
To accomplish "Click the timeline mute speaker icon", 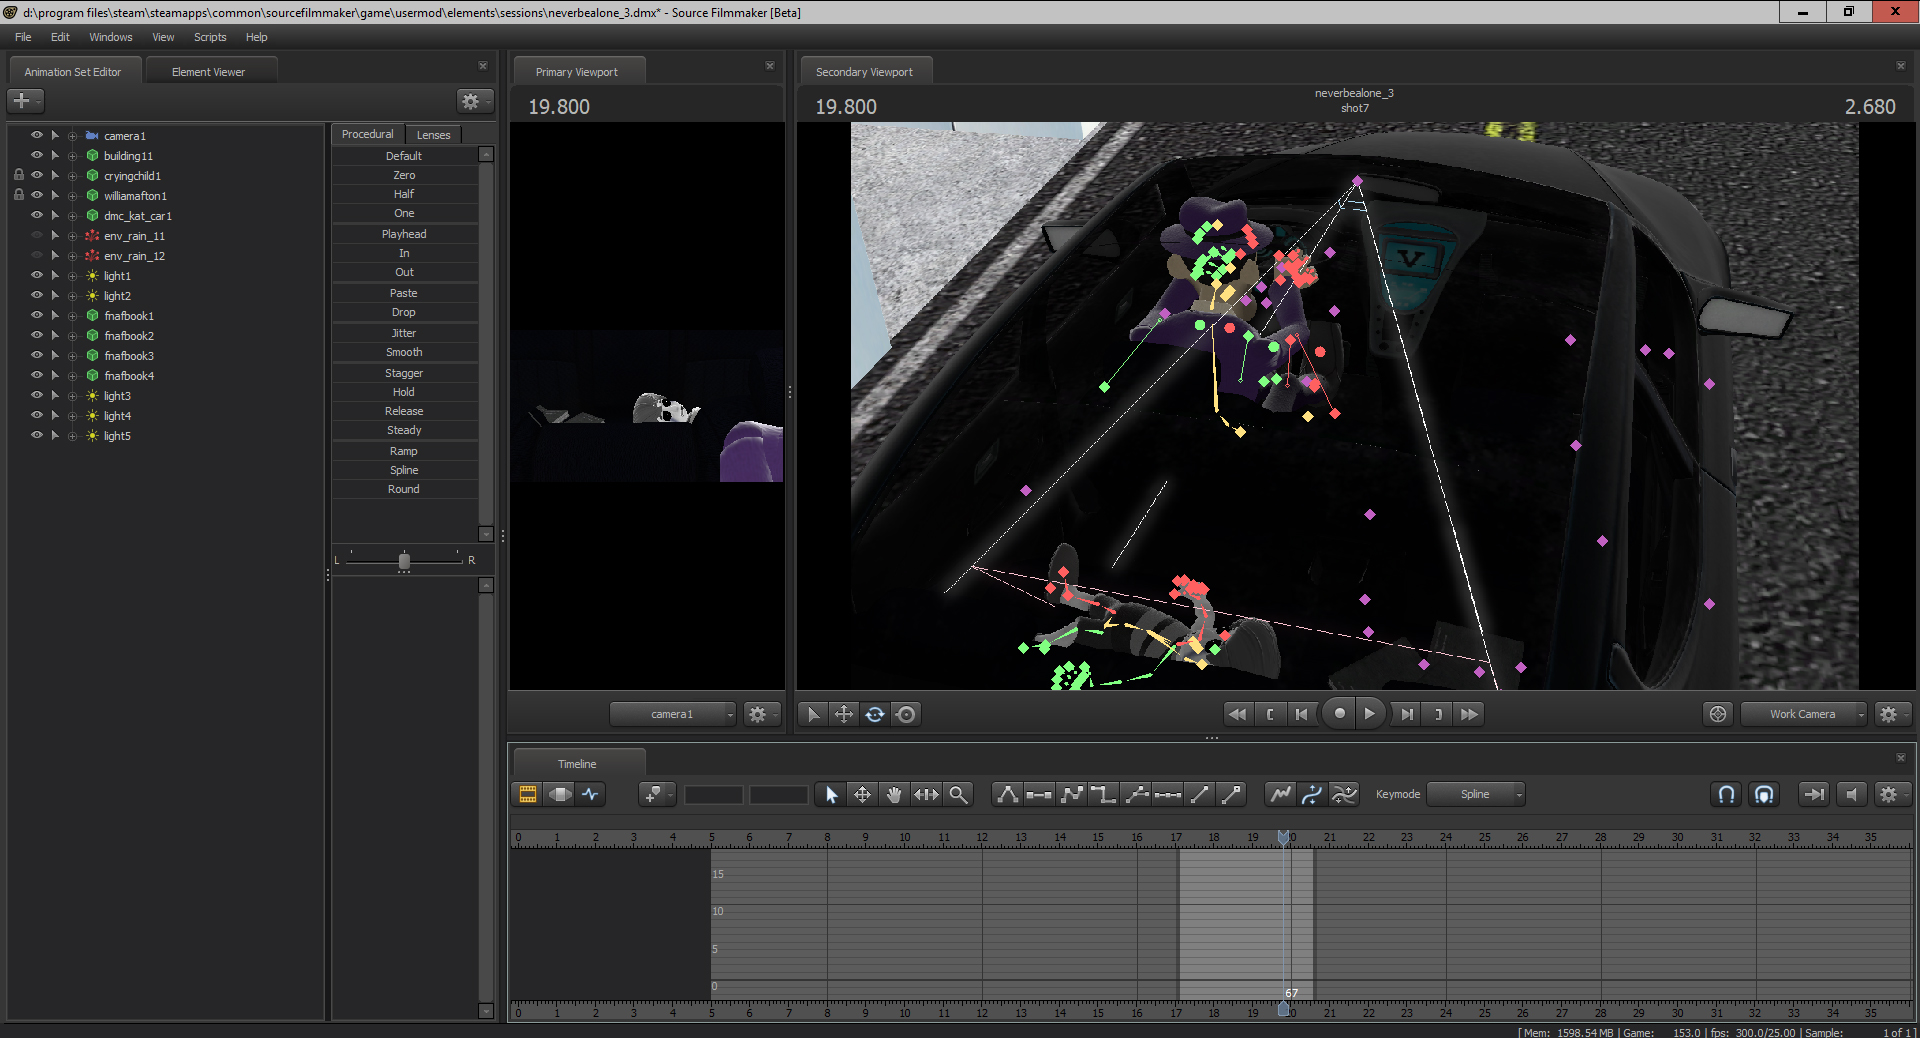I will pos(1851,794).
